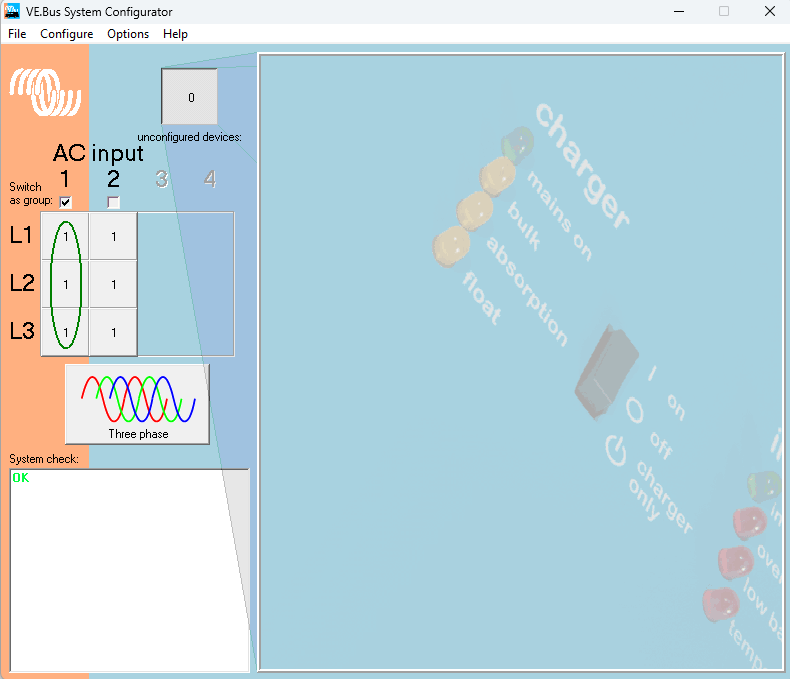The height and width of the screenshot is (679, 790).
Task: Click the System check OK text
Action: (x=21, y=478)
